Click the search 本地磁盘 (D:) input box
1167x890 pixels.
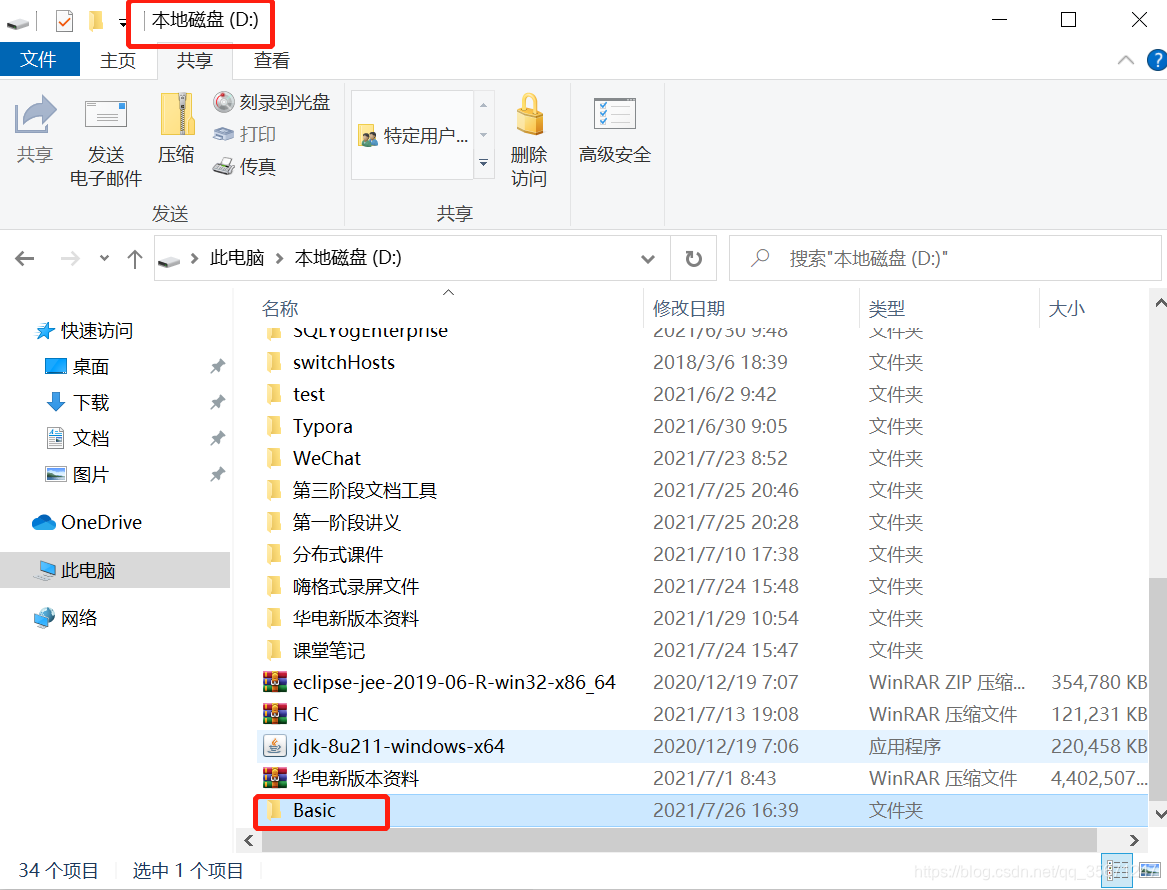click(945, 258)
